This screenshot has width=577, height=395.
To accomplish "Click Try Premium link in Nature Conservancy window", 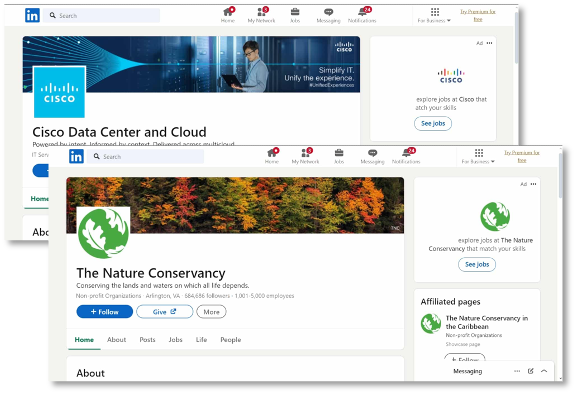I will [522, 156].
